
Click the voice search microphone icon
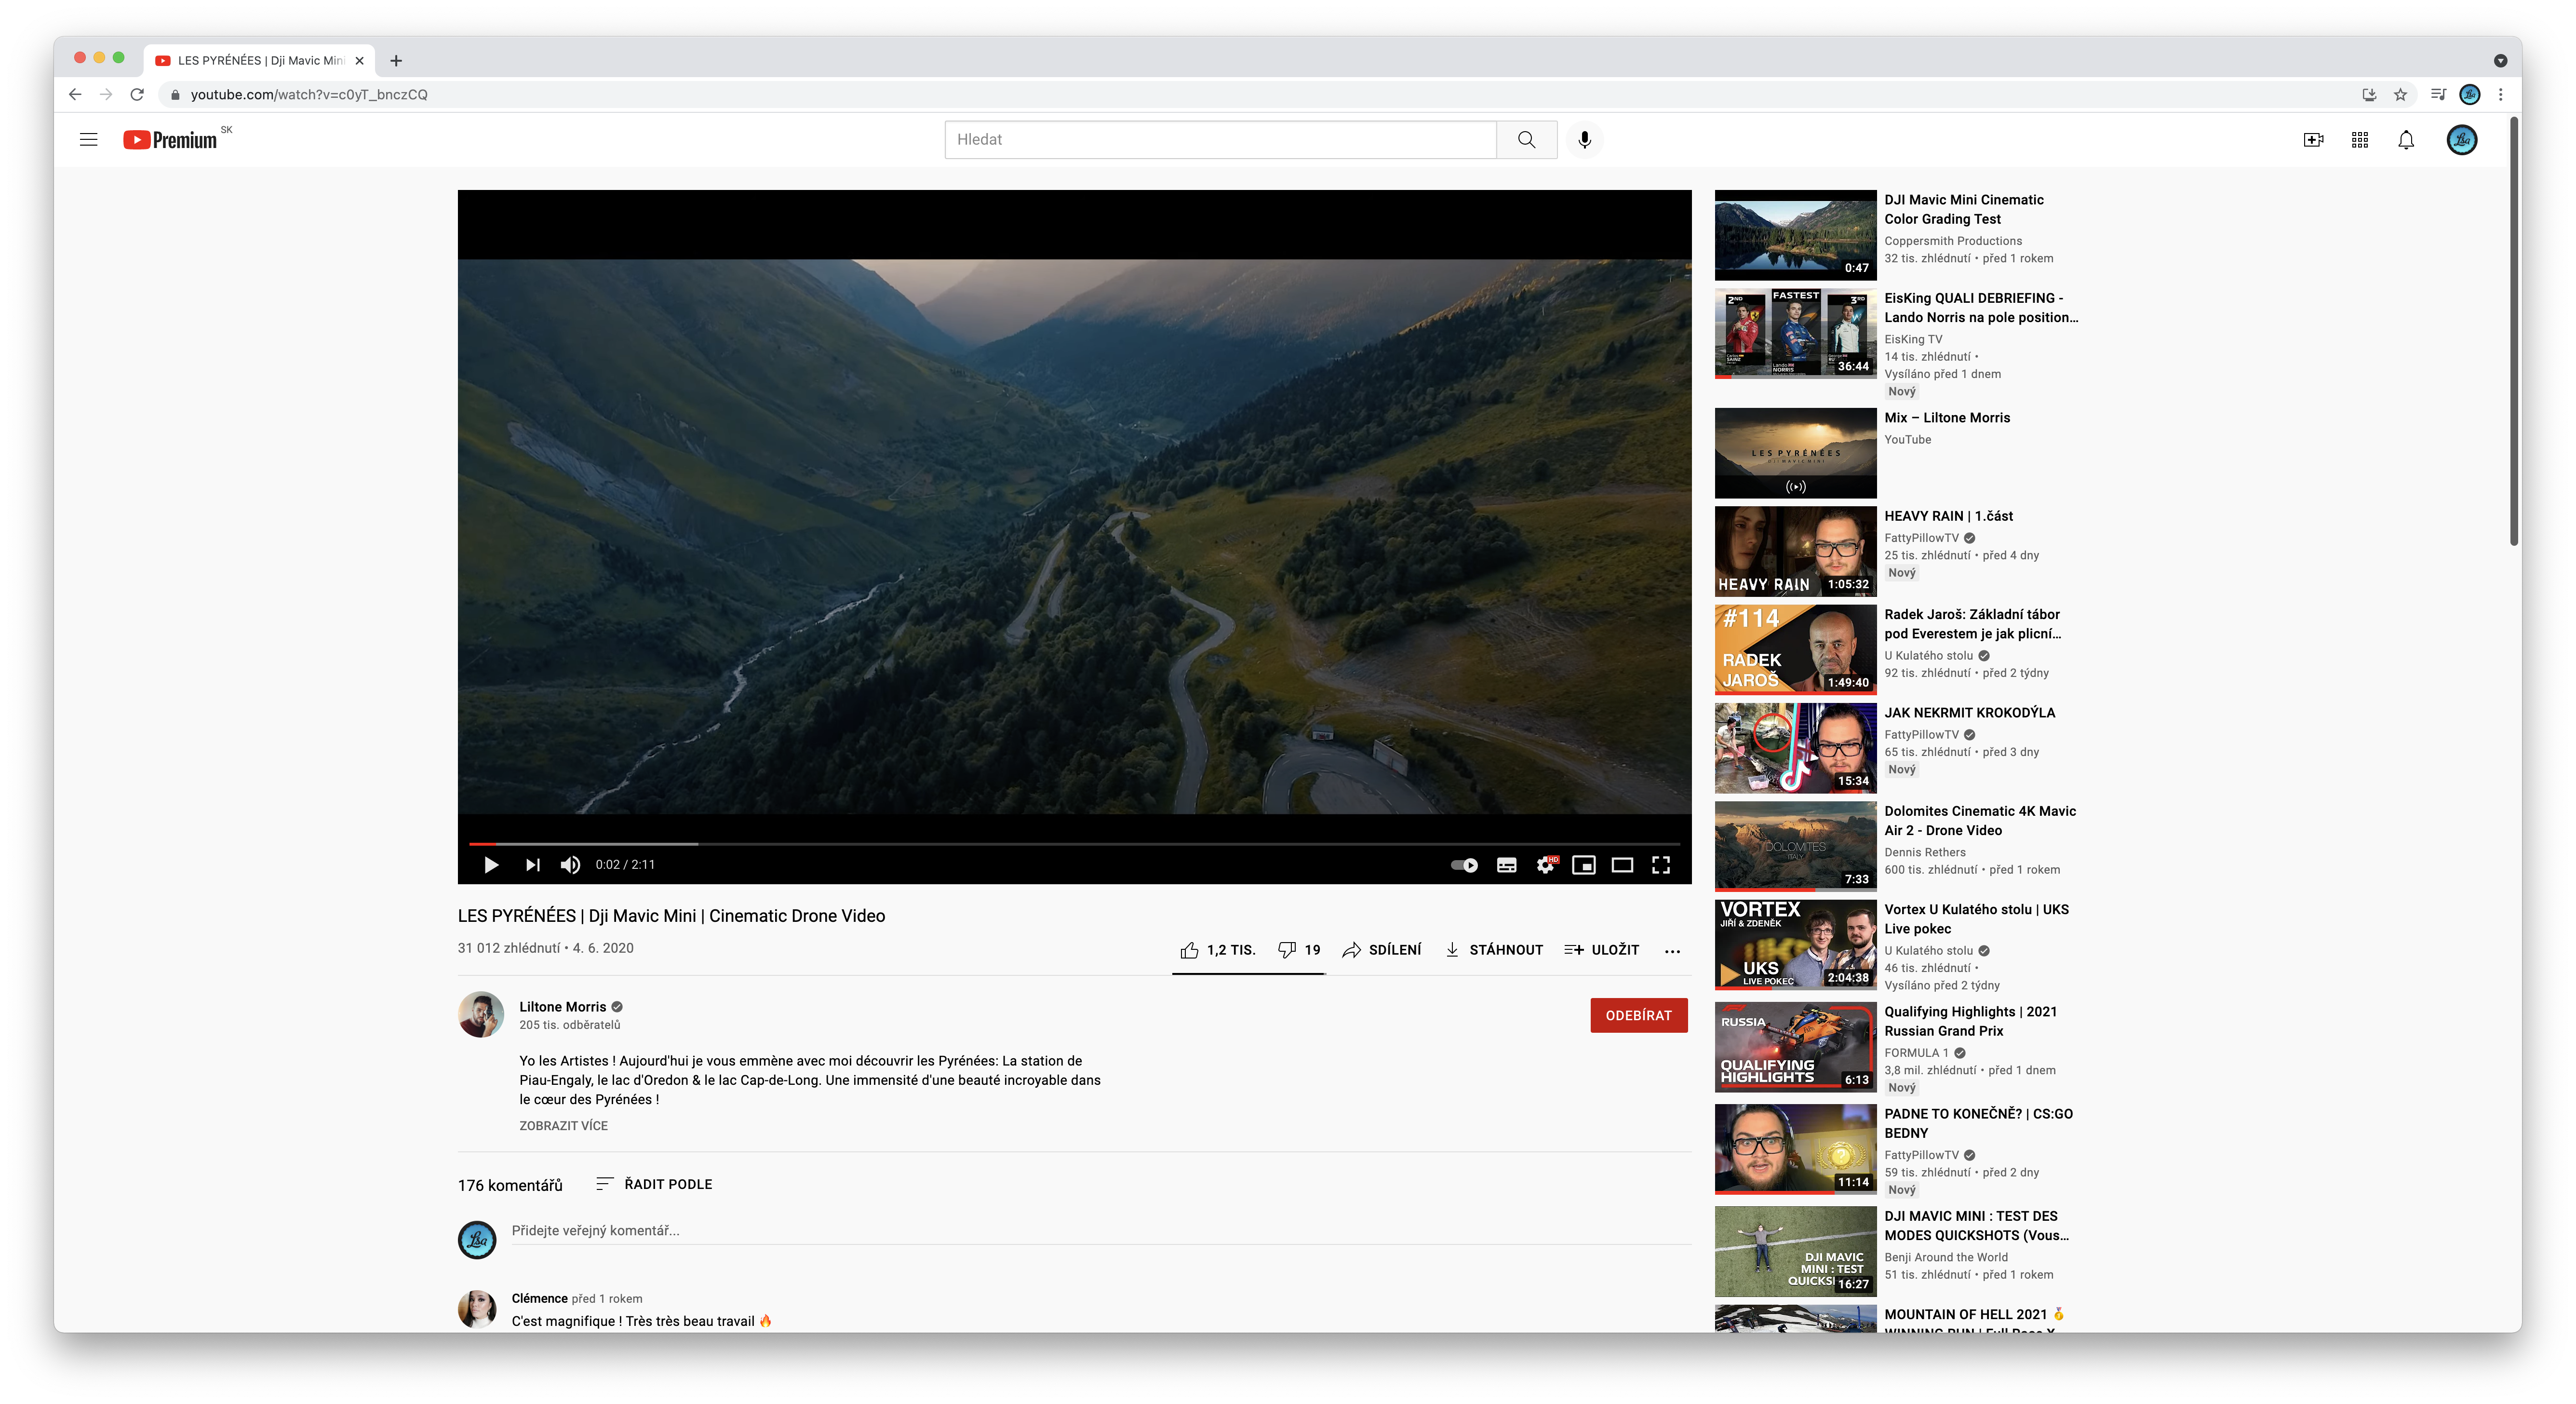(x=1584, y=140)
